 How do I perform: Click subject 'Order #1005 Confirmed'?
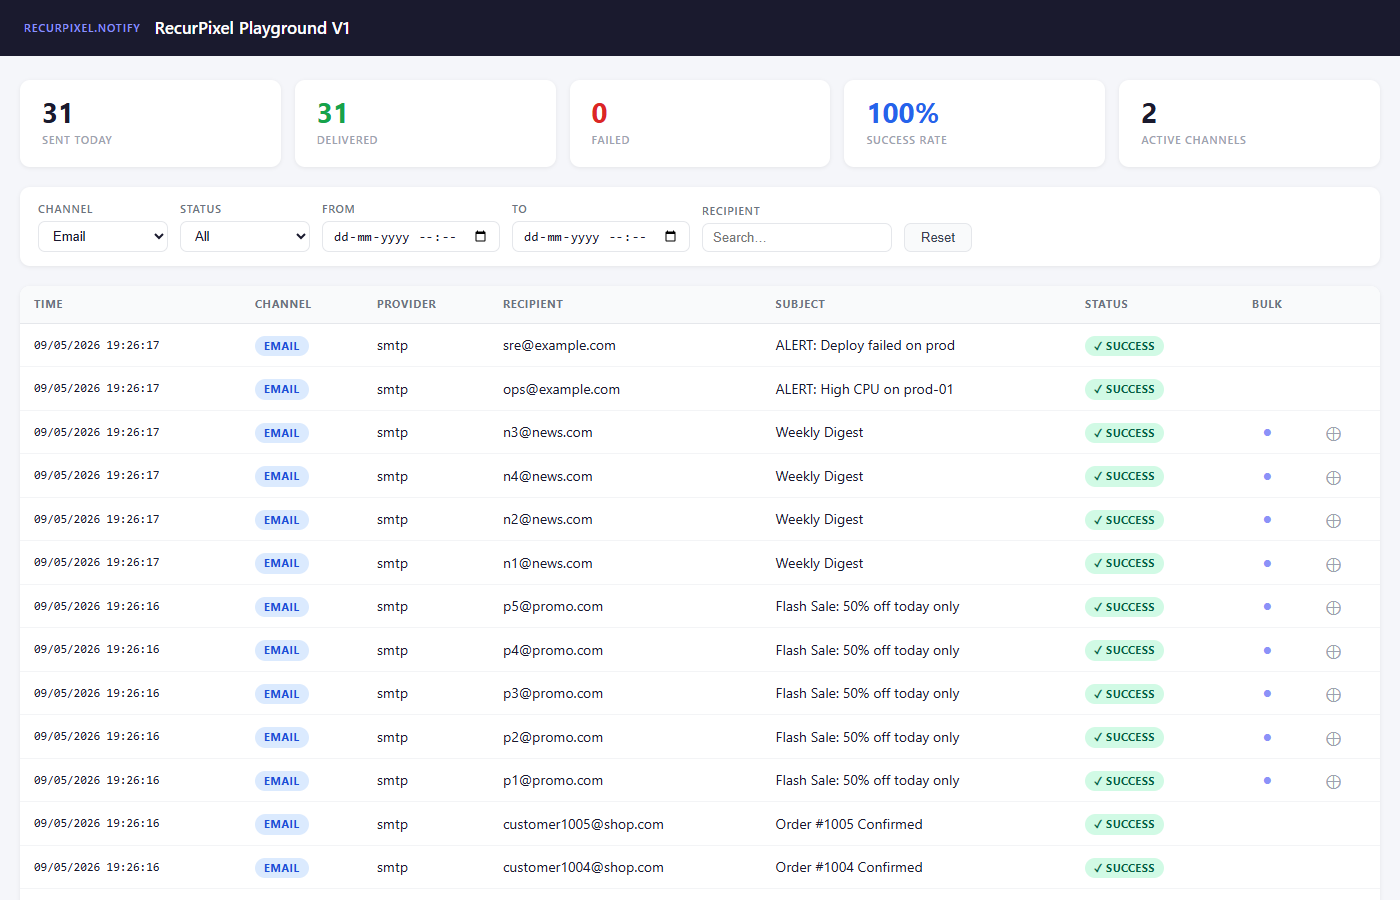click(x=849, y=824)
